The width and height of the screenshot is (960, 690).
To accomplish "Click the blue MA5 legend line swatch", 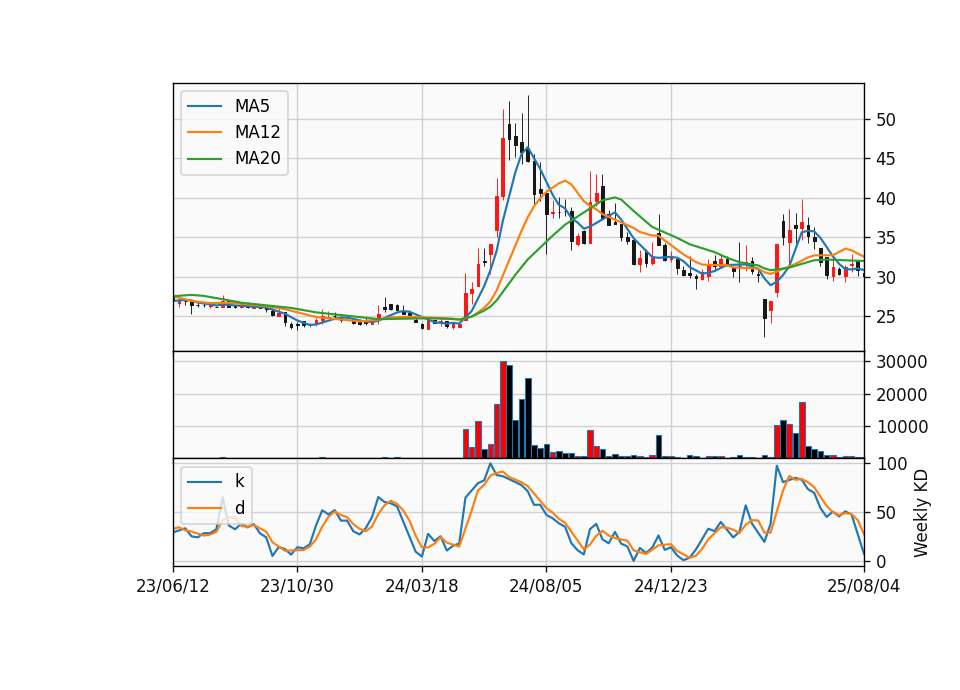I will [x=204, y=106].
